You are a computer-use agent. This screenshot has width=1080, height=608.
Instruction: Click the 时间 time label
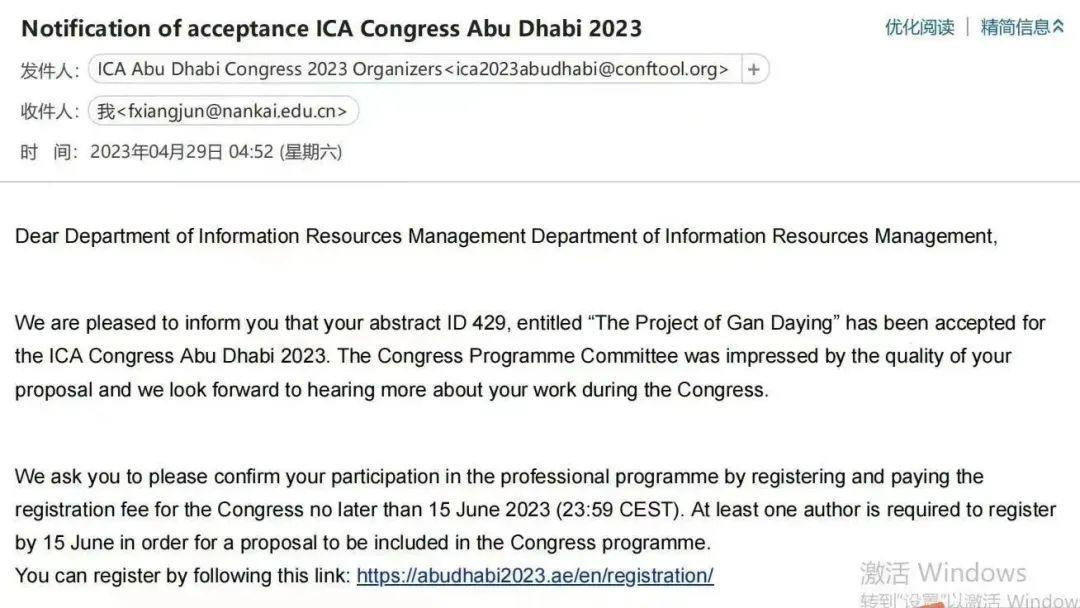coord(48,152)
